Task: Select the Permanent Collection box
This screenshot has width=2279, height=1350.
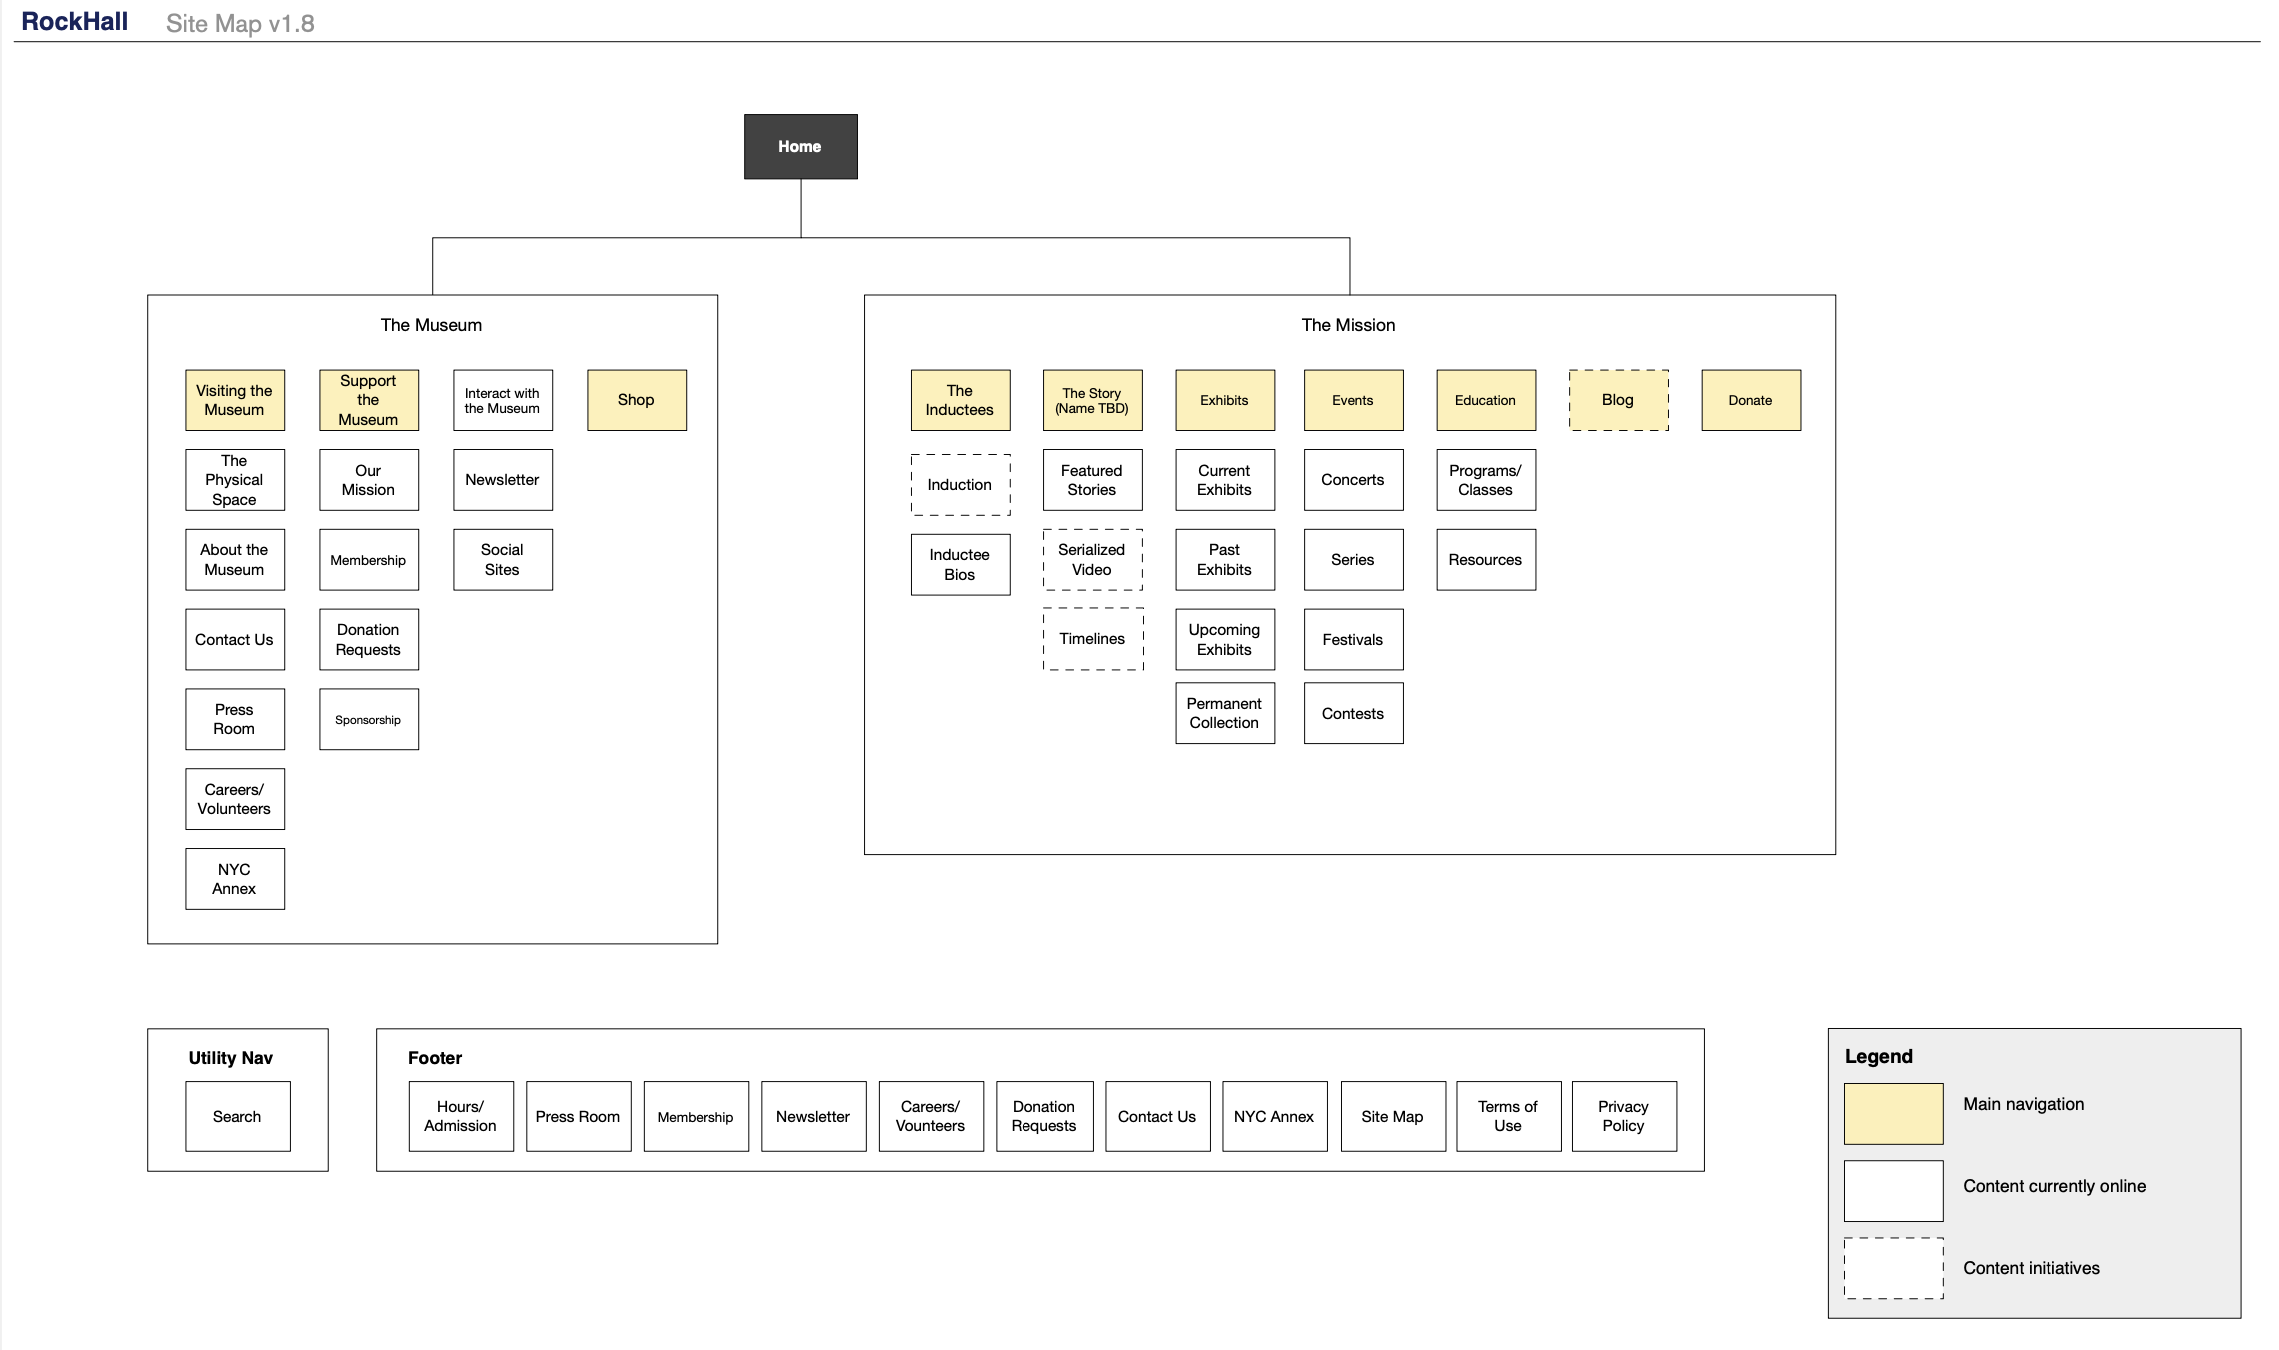Action: [1224, 712]
